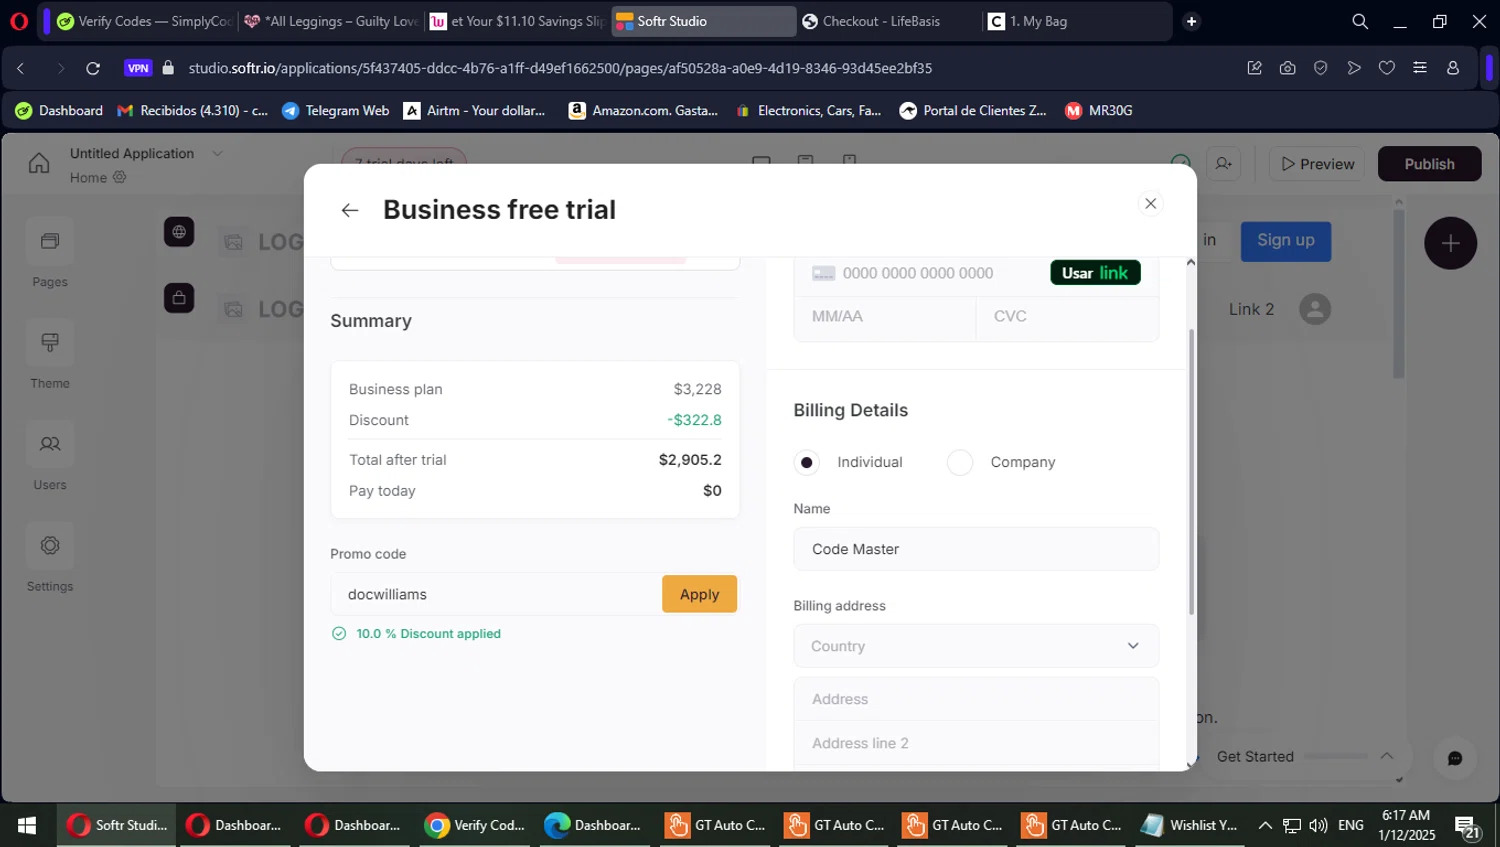Click the browser tab search icon
Screen dimensions: 1500x847
1360,21
